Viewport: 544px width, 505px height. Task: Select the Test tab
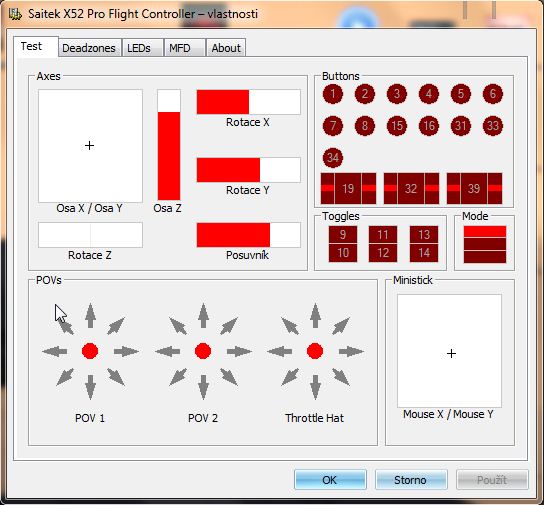pos(35,46)
